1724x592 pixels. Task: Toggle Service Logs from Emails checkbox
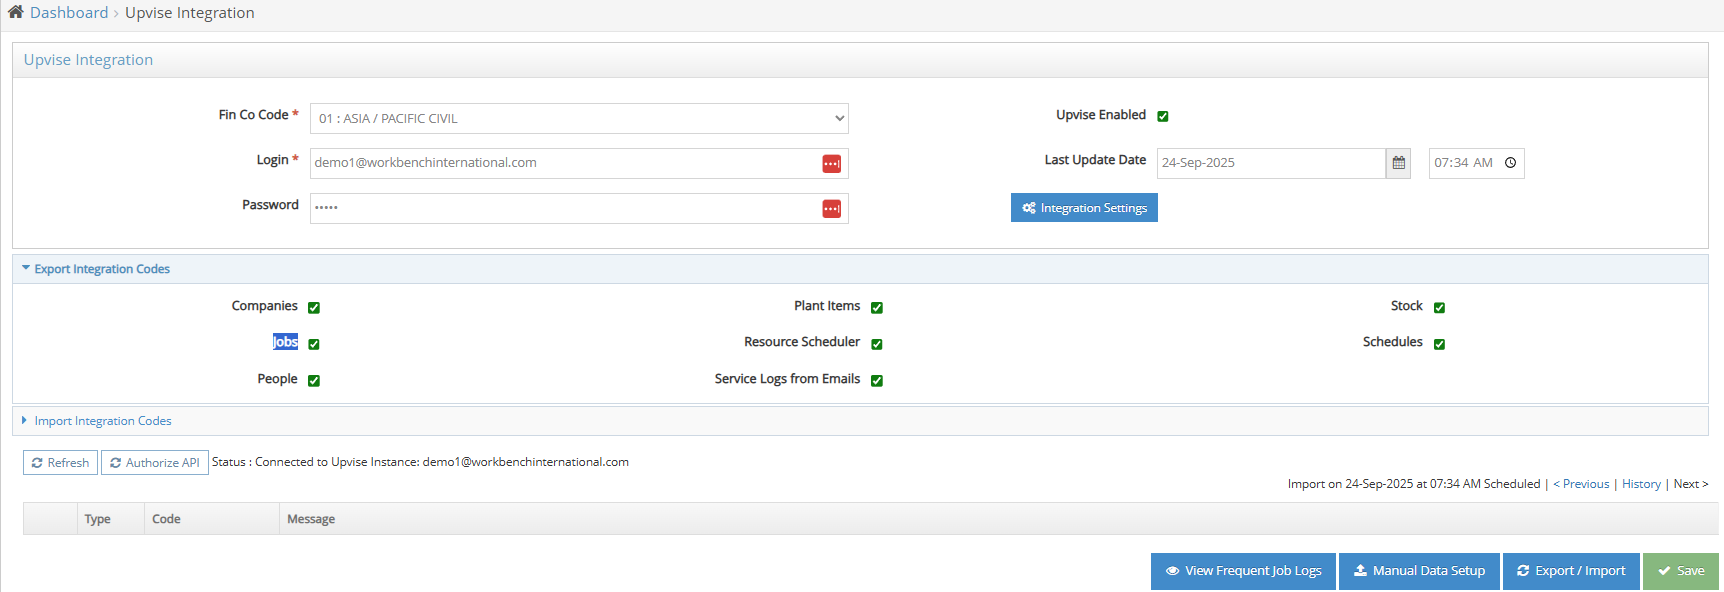tap(877, 380)
